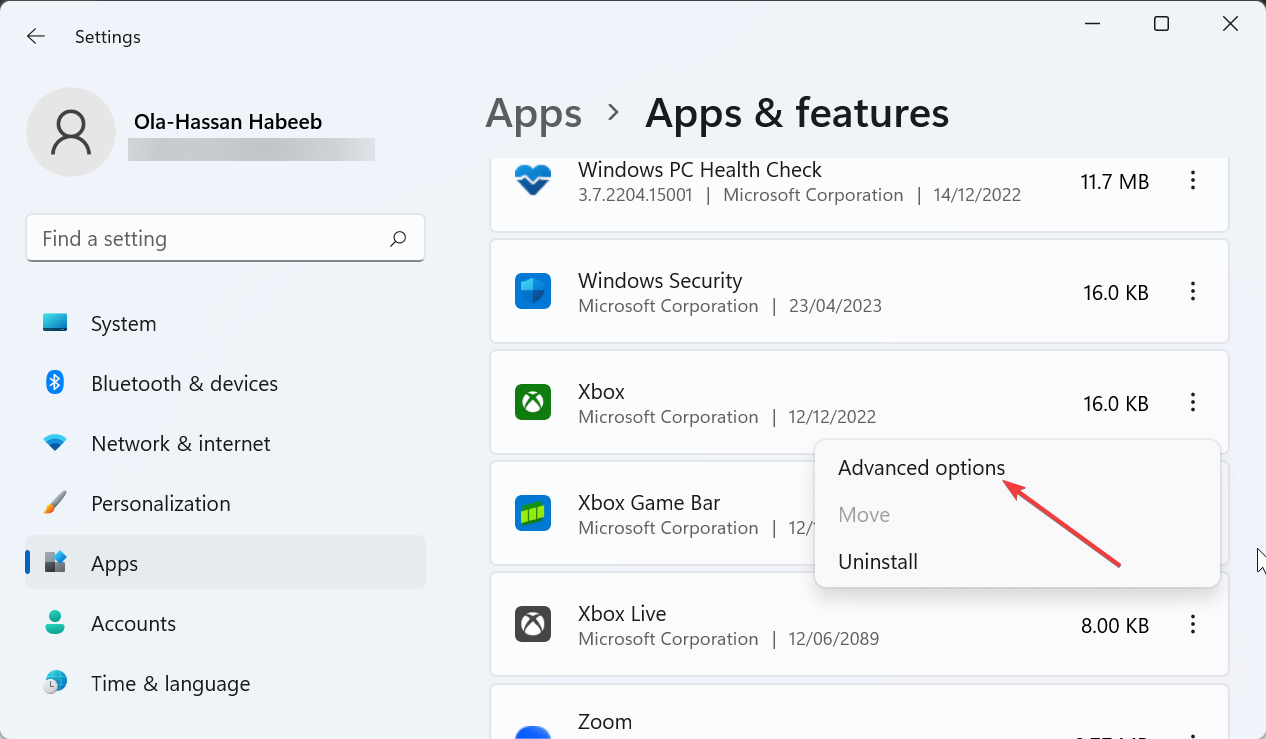Click the back arrow in Settings header
The height and width of the screenshot is (739, 1266).
(x=36, y=36)
